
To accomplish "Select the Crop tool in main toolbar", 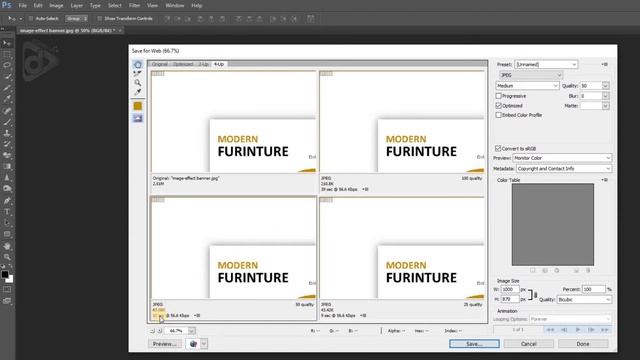I will click(7, 87).
